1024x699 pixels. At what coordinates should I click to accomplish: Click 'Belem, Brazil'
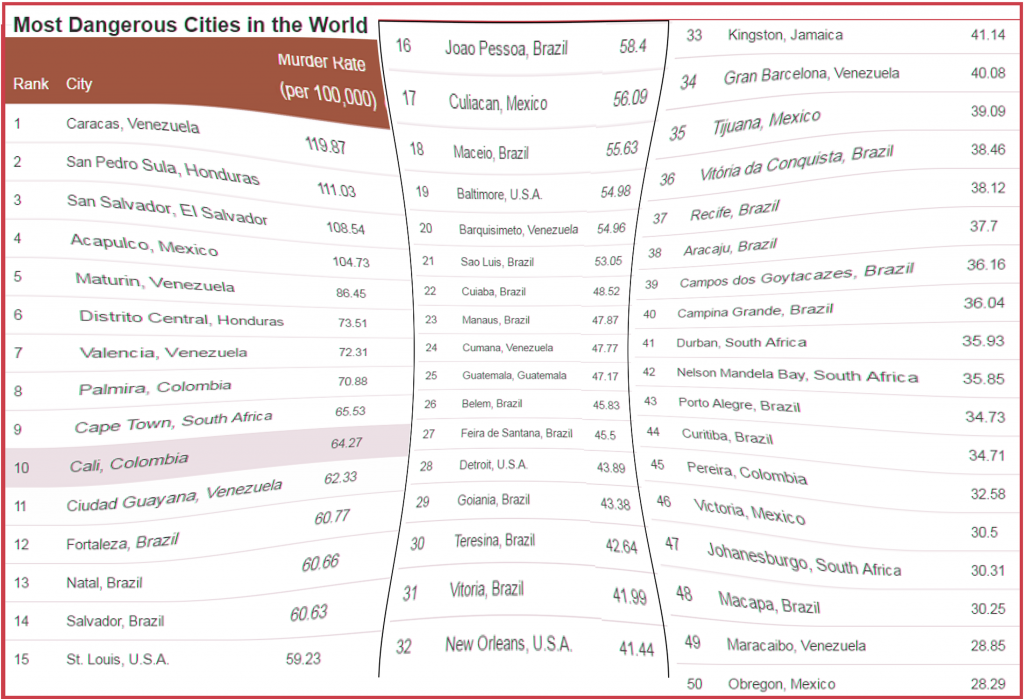(x=492, y=404)
